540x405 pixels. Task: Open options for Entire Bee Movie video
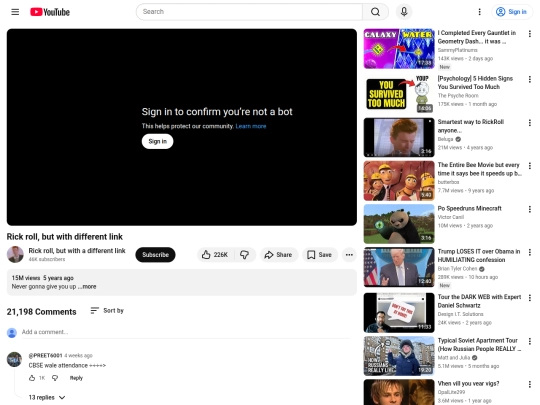click(530, 166)
